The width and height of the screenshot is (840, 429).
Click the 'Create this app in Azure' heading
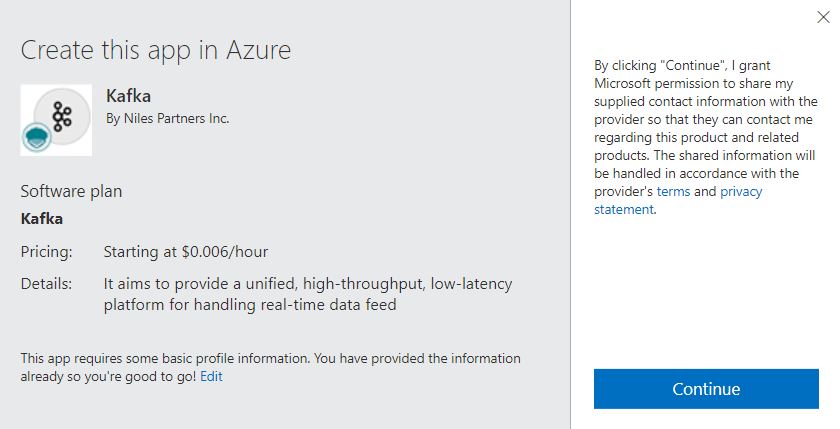click(x=155, y=50)
